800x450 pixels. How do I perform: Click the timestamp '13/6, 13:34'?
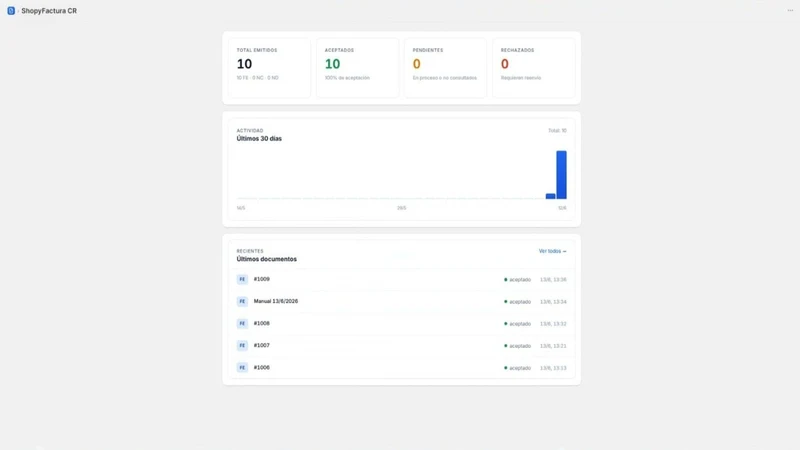tap(553, 302)
